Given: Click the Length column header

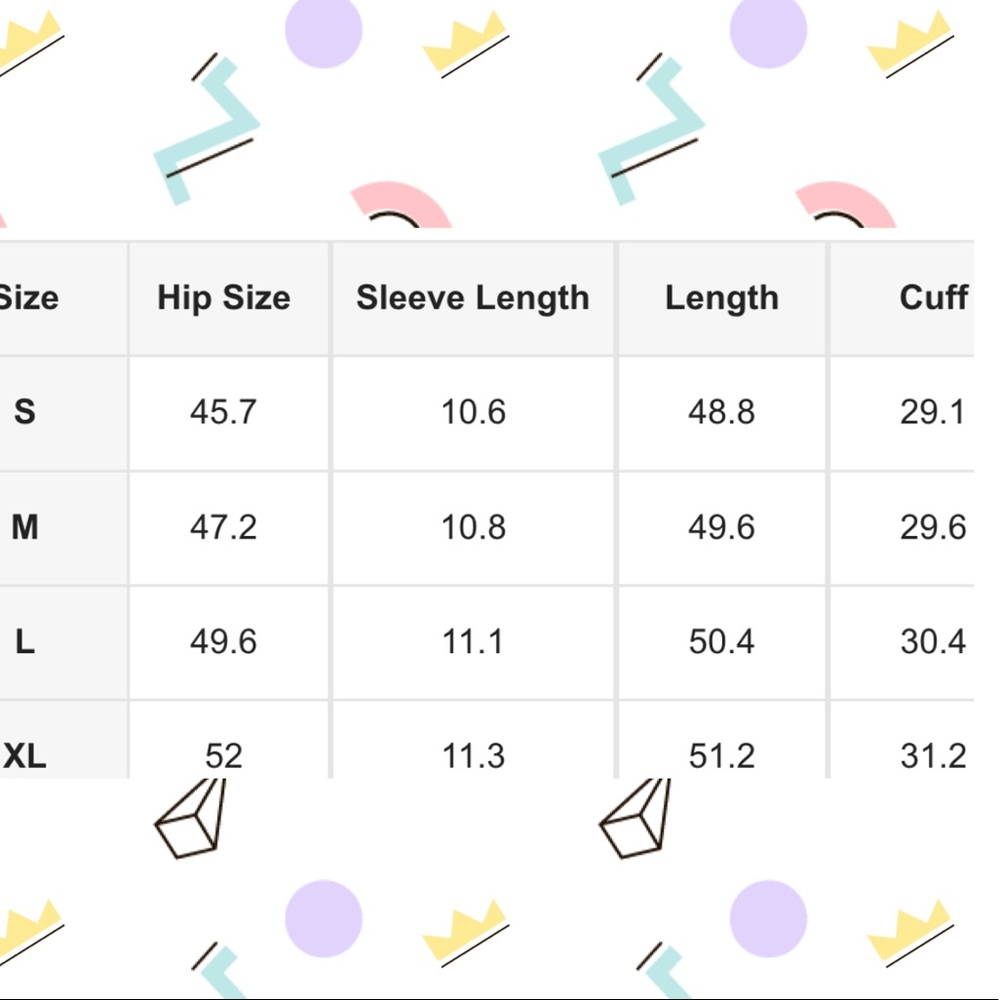Looking at the screenshot, I should (x=721, y=298).
